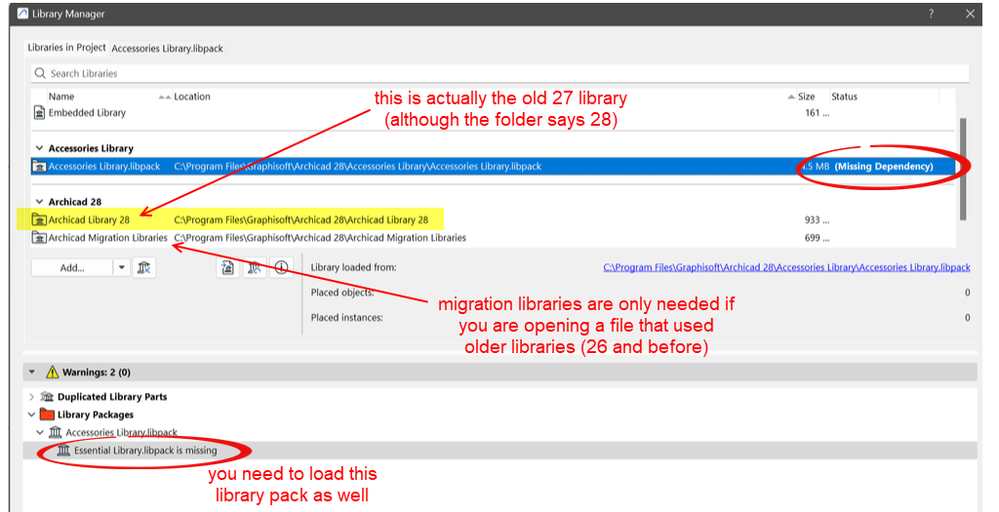Click the remove library icon next to Add
Image resolution: width=999 pixels, height=512 pixels.
145,268
